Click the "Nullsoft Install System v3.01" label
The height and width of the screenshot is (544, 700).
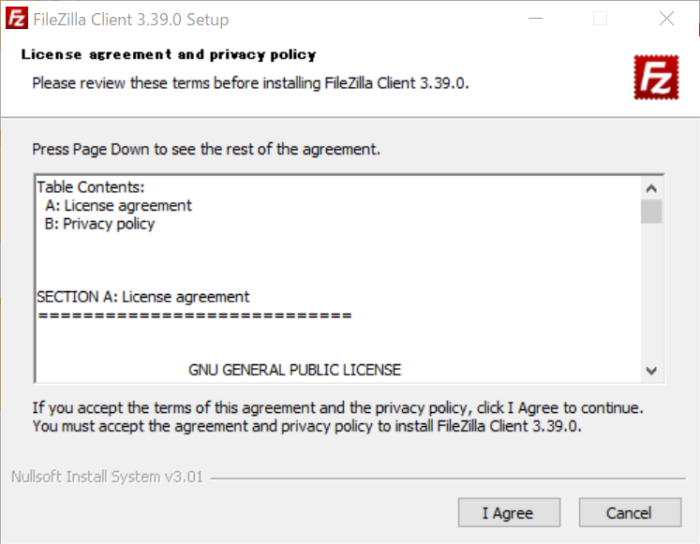click(x=106, y=477)
